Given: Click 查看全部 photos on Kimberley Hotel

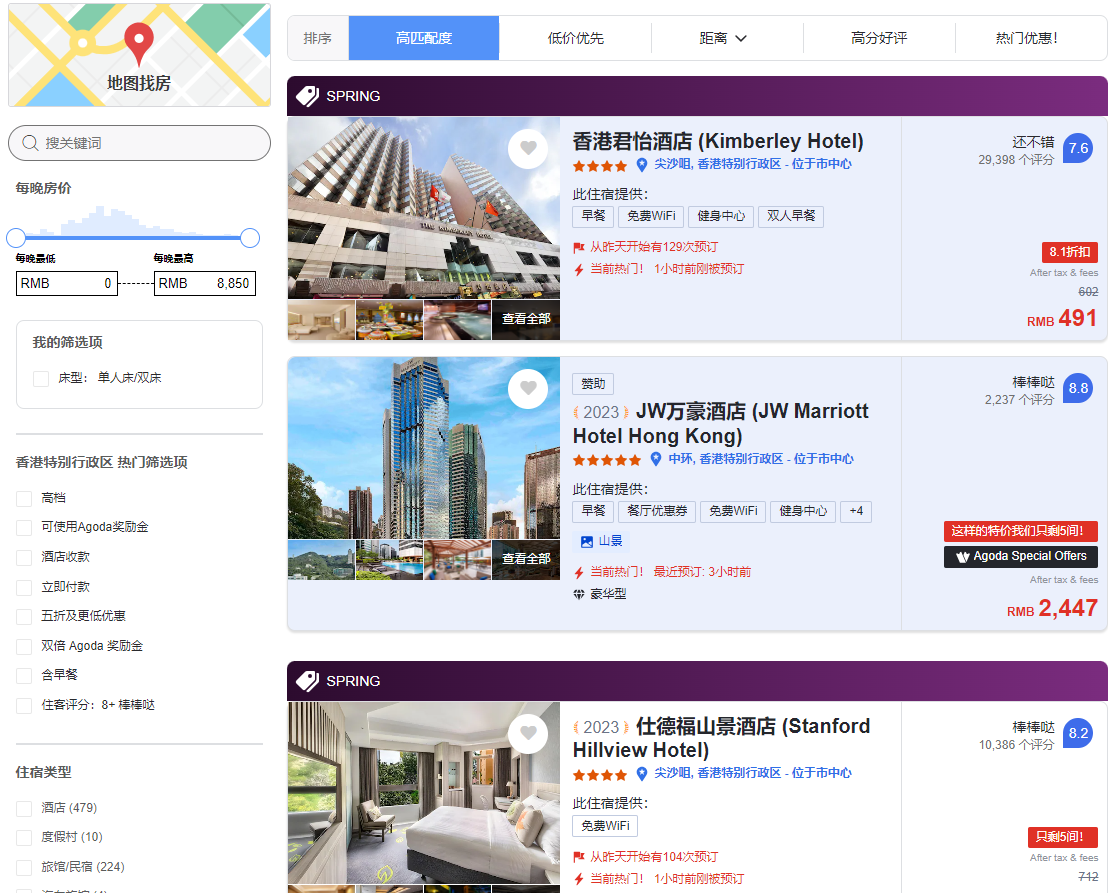Looking at the screenshot, I should click(525, 320).
